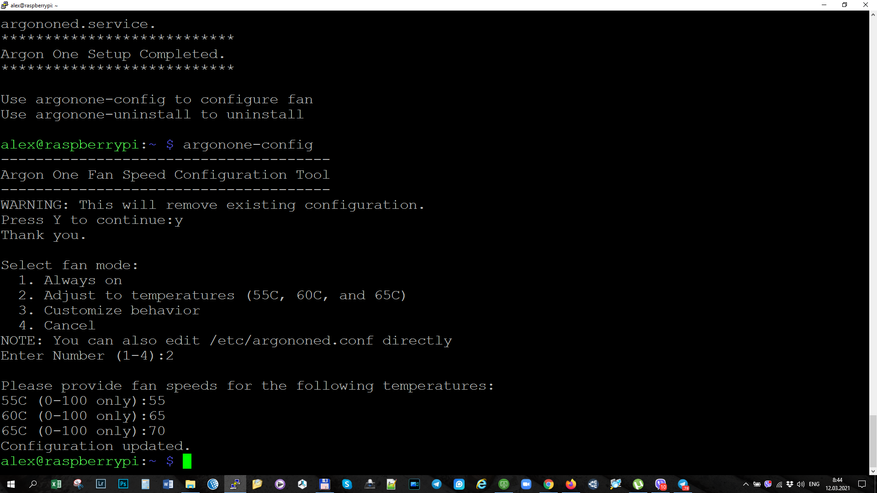877x493 pixels.
Task: Click 'Argon One Setup Completed.' line
Action: (112, 54)
